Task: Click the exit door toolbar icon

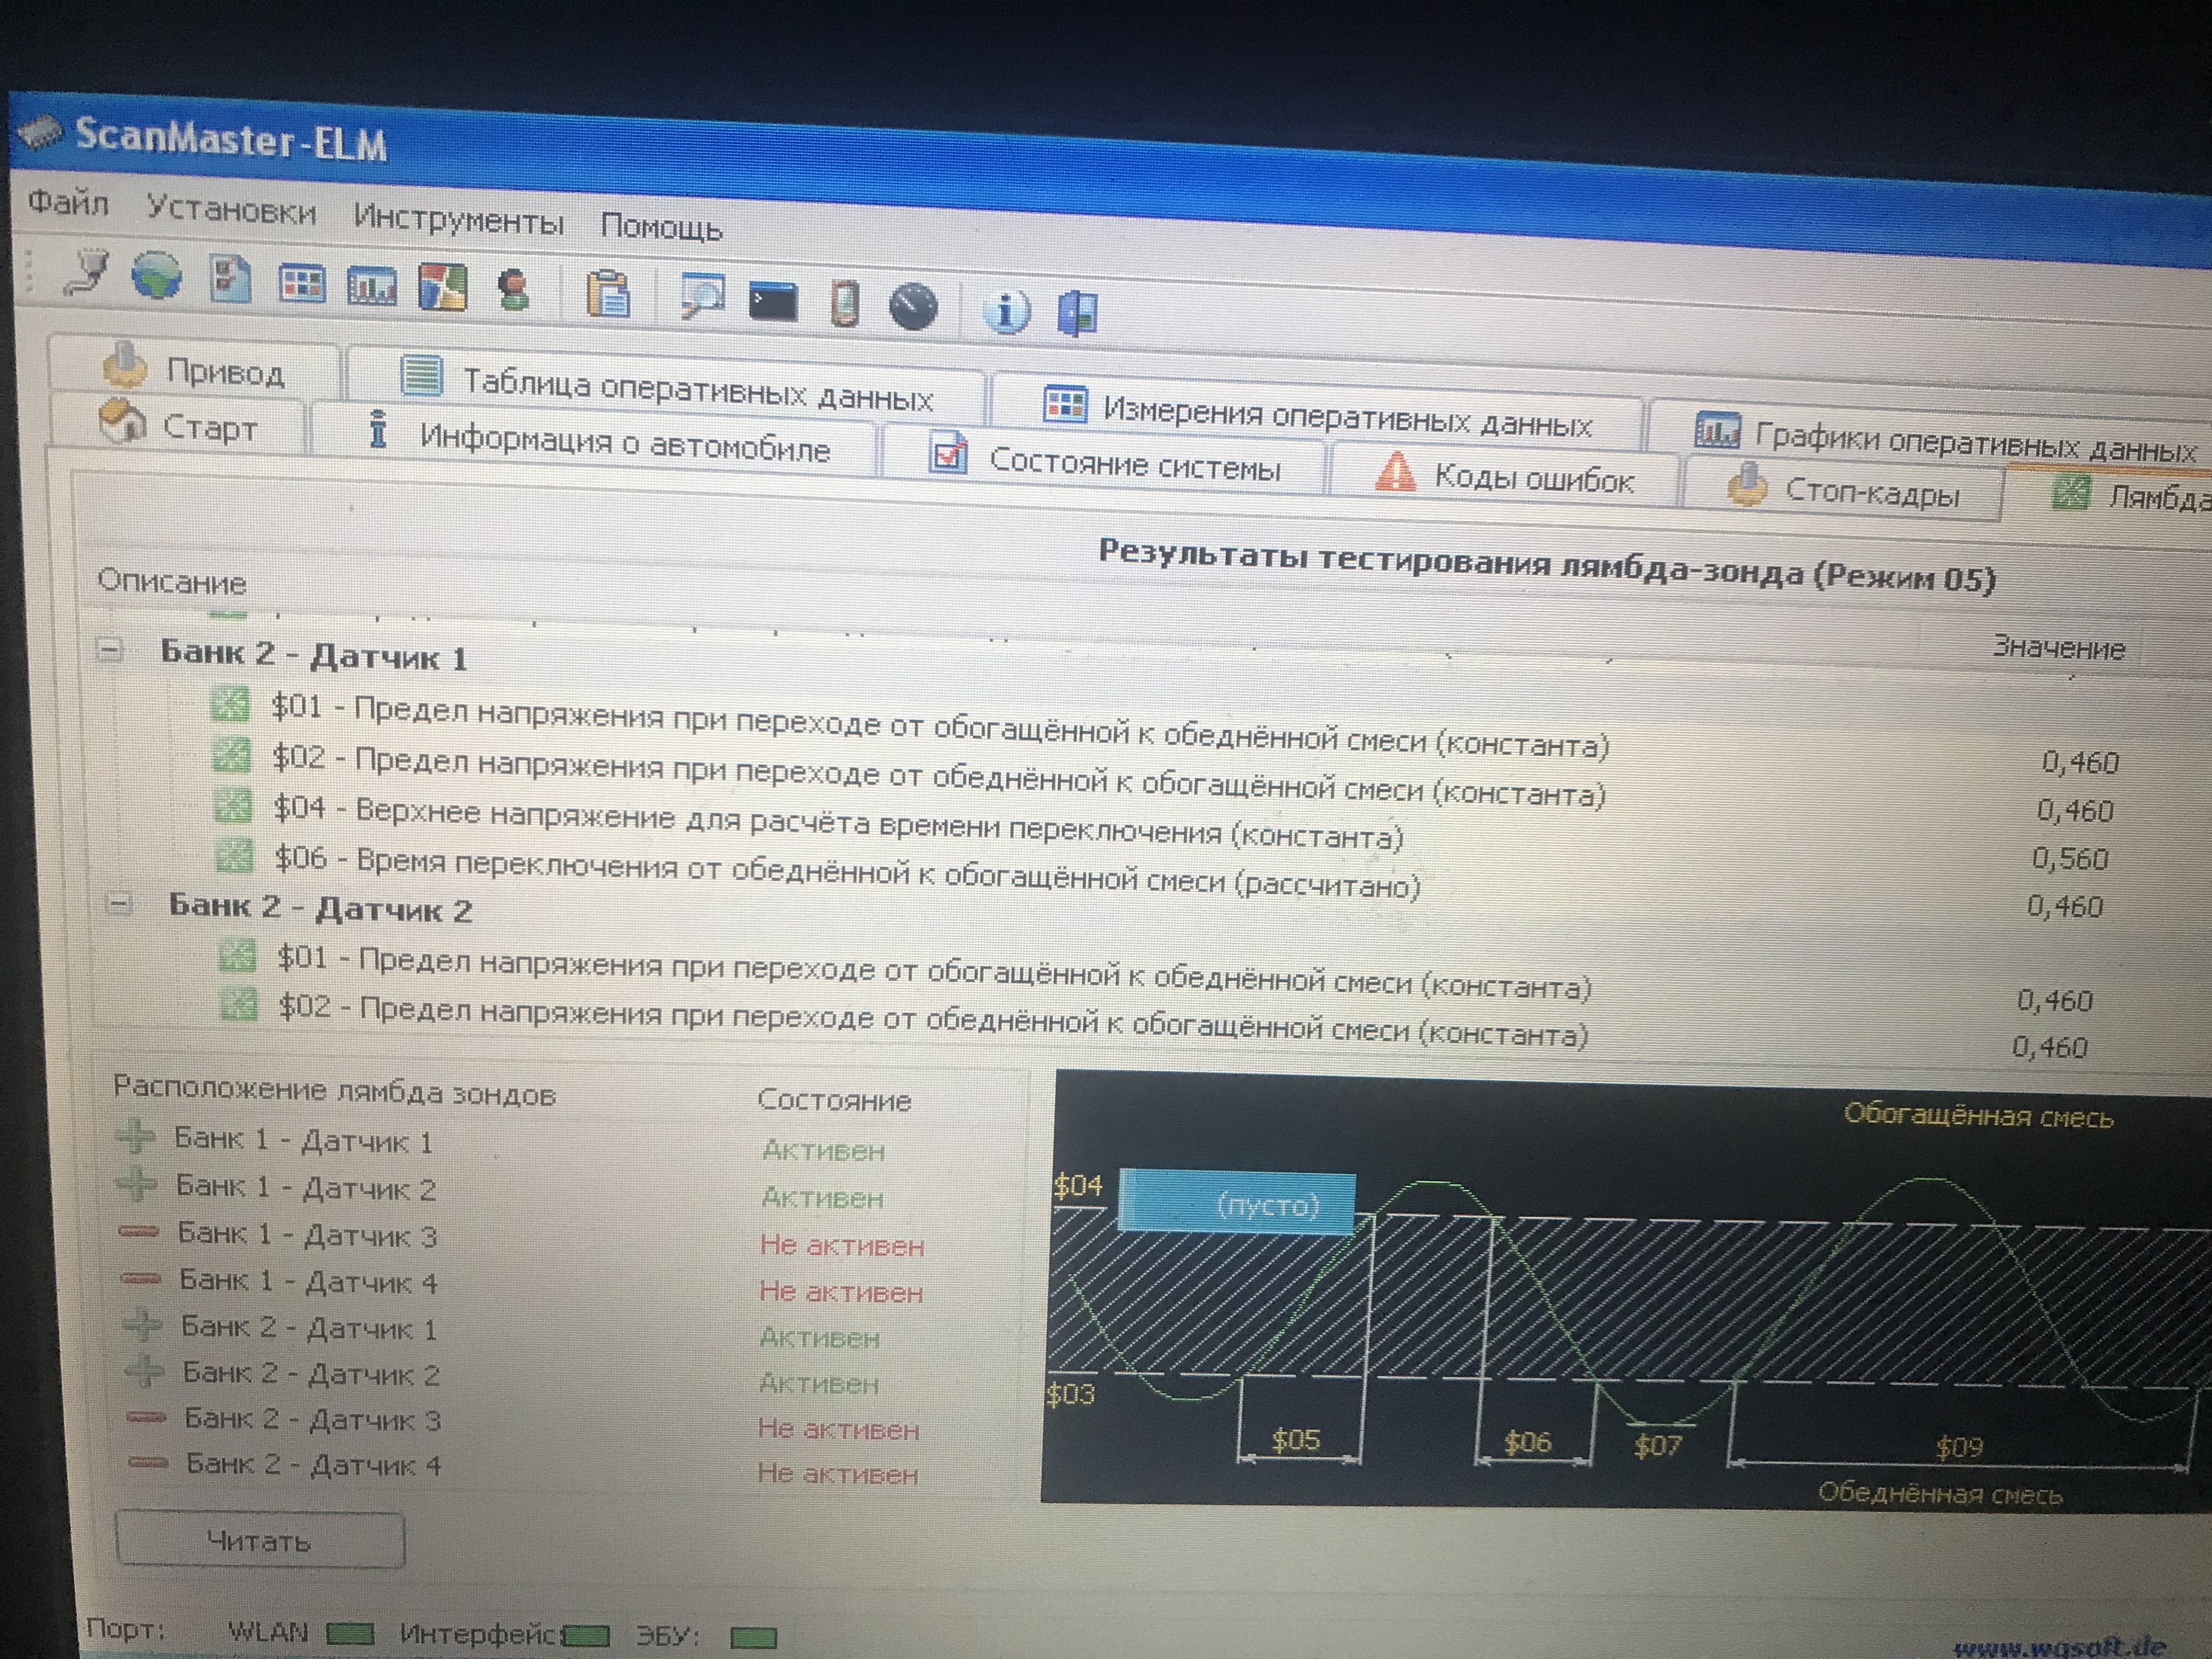Action: pyautogui.click(x=1077, y=313)
